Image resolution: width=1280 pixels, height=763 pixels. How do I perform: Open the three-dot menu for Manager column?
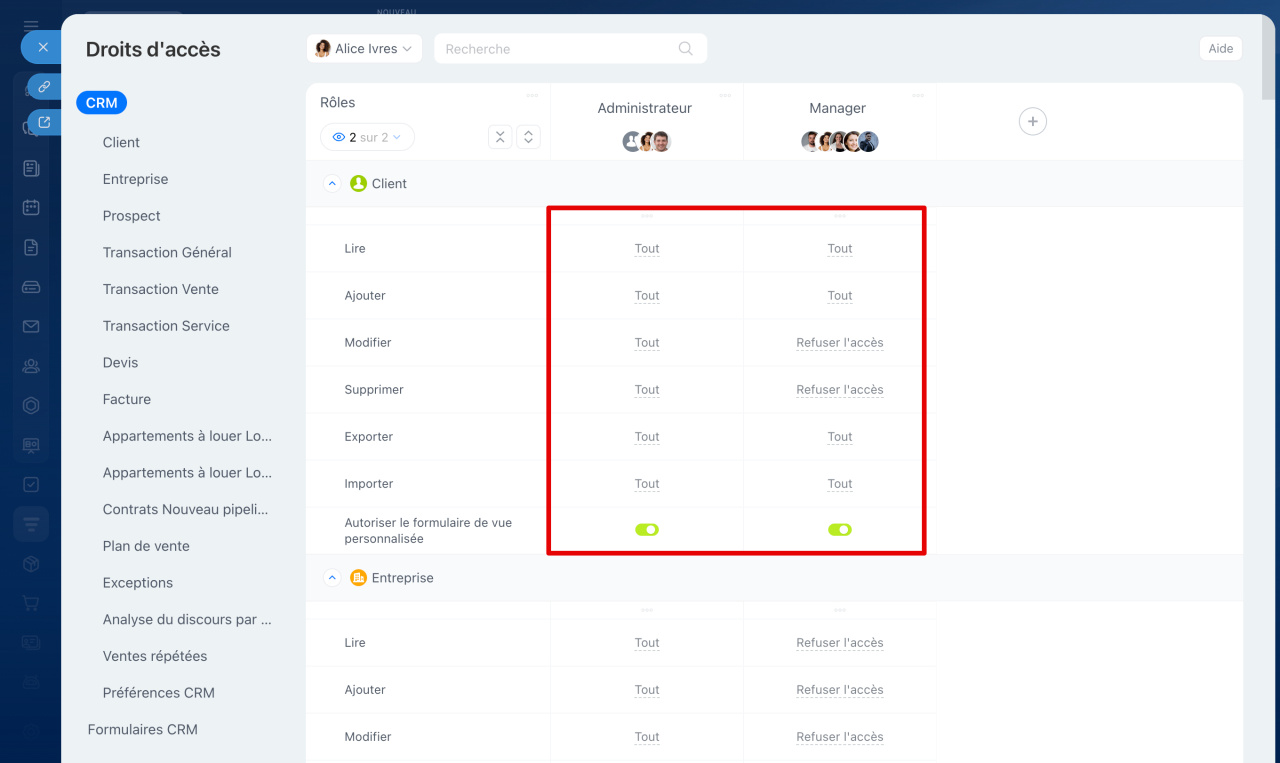pos(918,96)
